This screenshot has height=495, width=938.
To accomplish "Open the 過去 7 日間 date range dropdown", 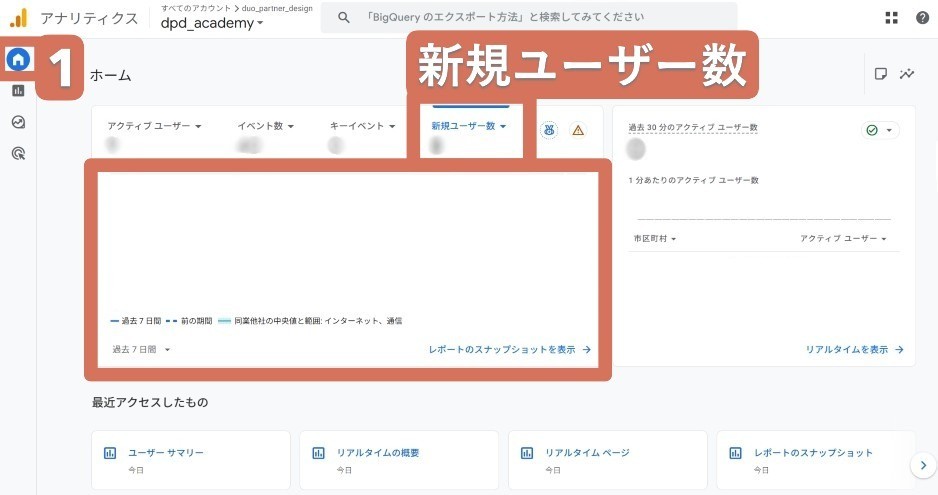I will [x=141, y=350].
